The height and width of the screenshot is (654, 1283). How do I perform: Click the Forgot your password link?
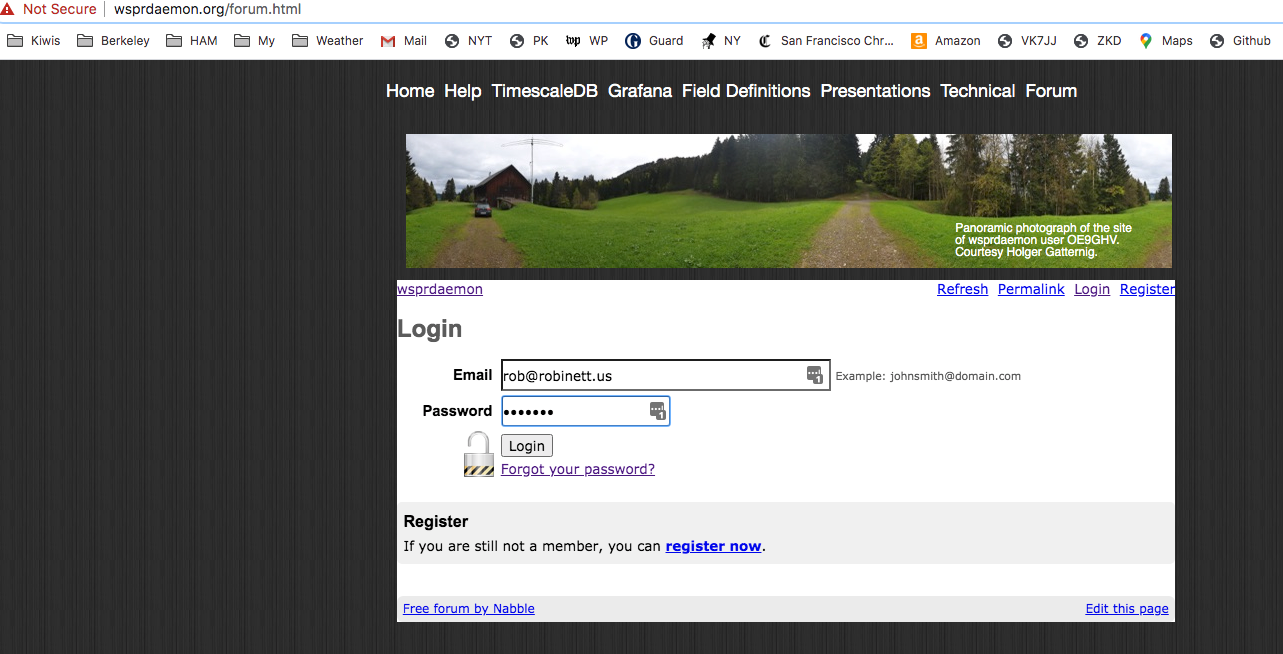[x=578, y=469]
